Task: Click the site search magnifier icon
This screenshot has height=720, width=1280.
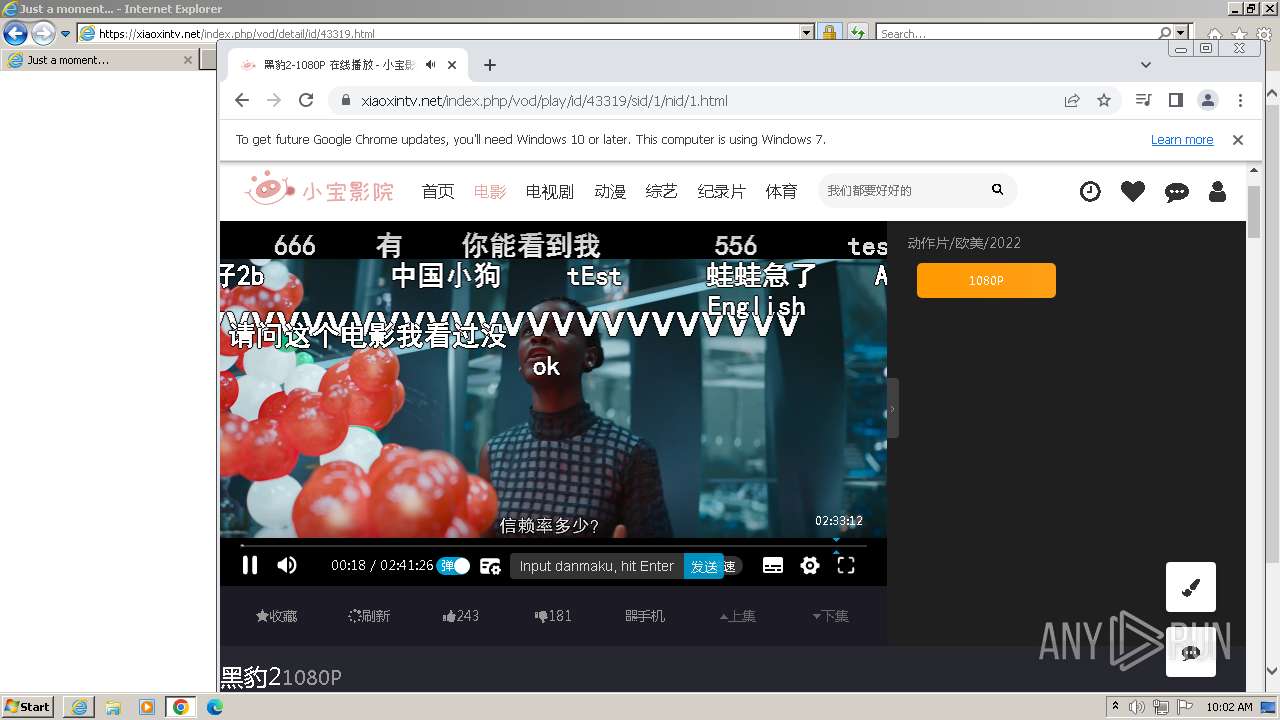Action: click(x=997, y=190)
